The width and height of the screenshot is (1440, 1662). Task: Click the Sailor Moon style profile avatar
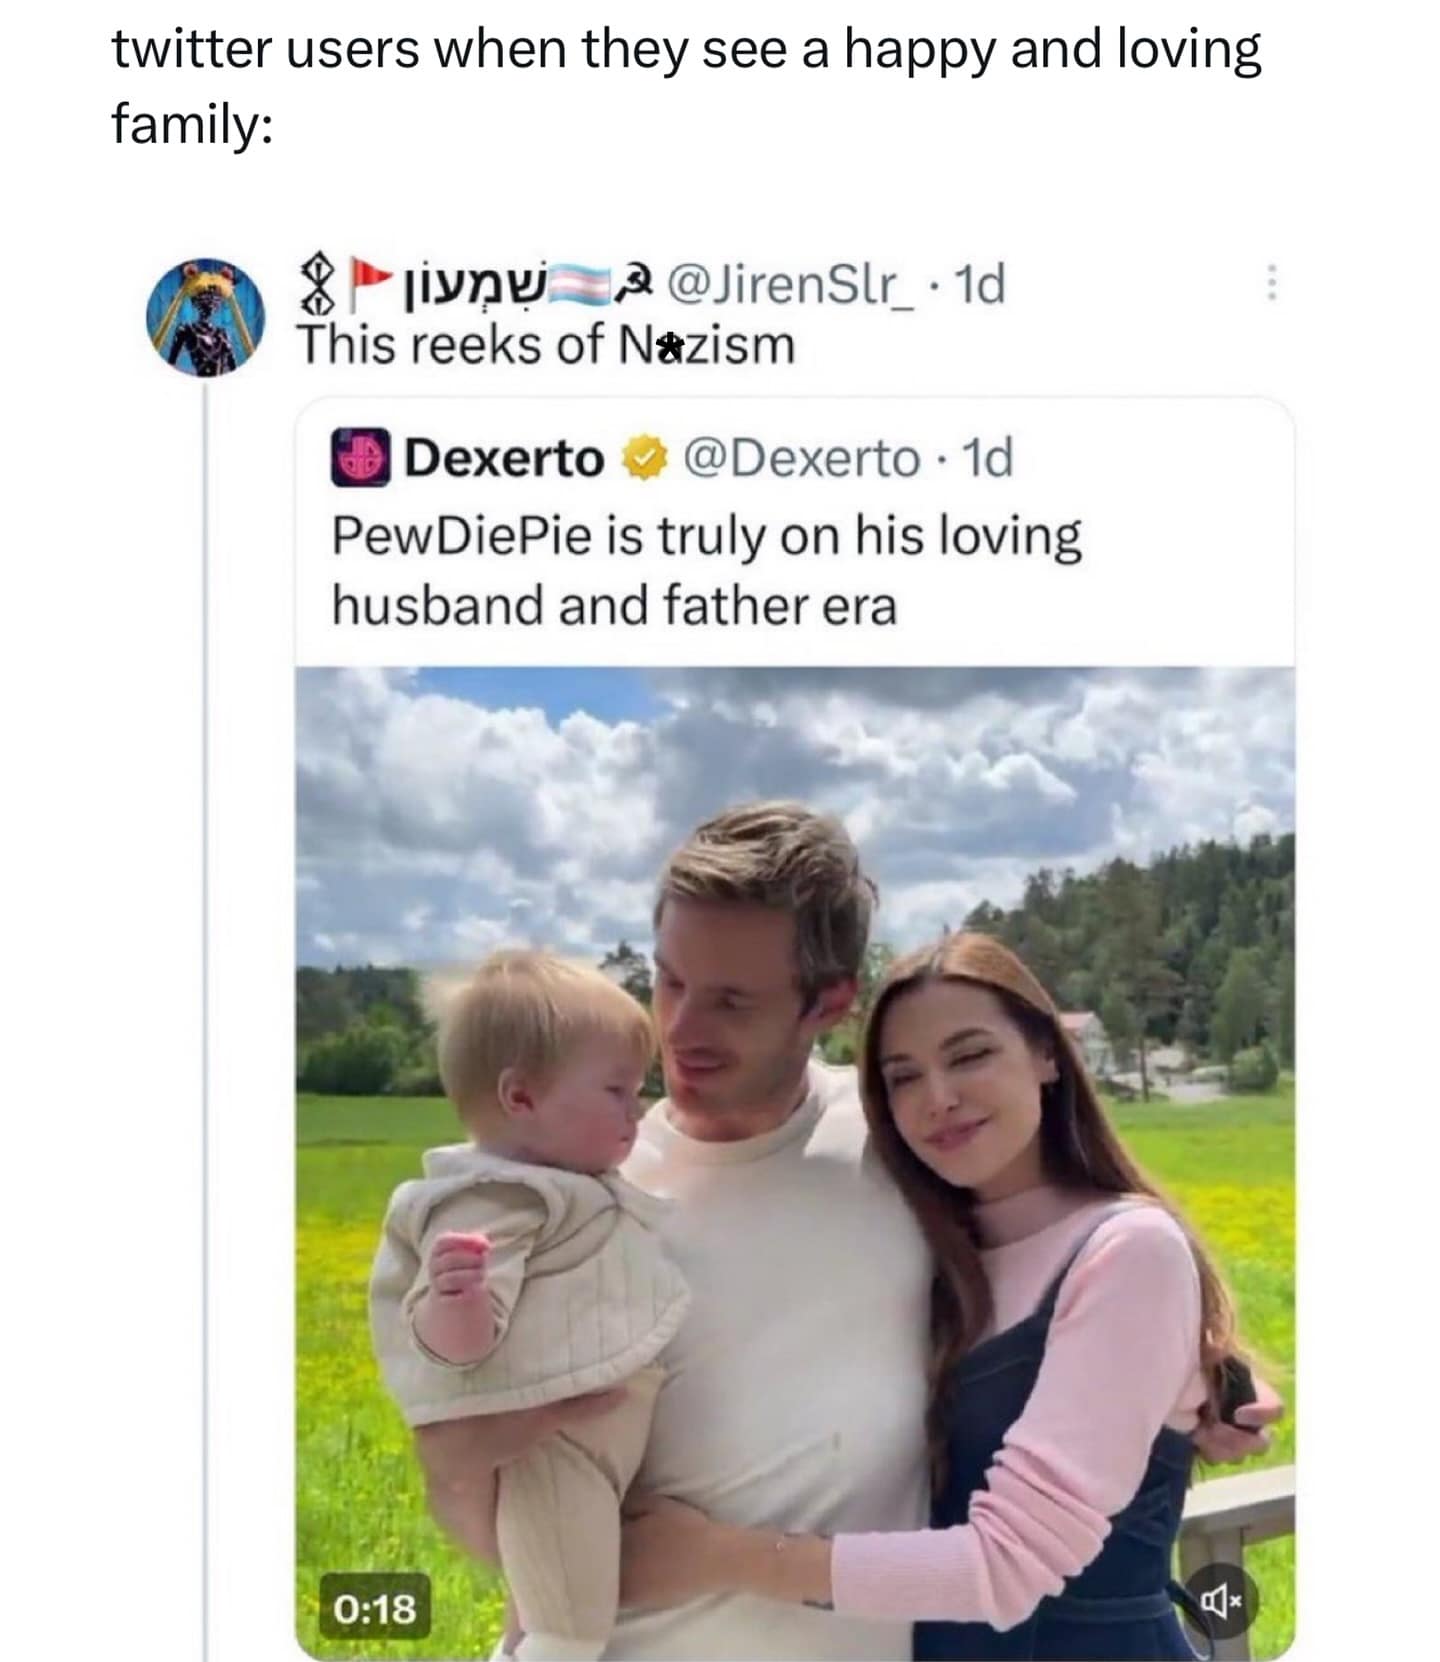coord(207,318)
